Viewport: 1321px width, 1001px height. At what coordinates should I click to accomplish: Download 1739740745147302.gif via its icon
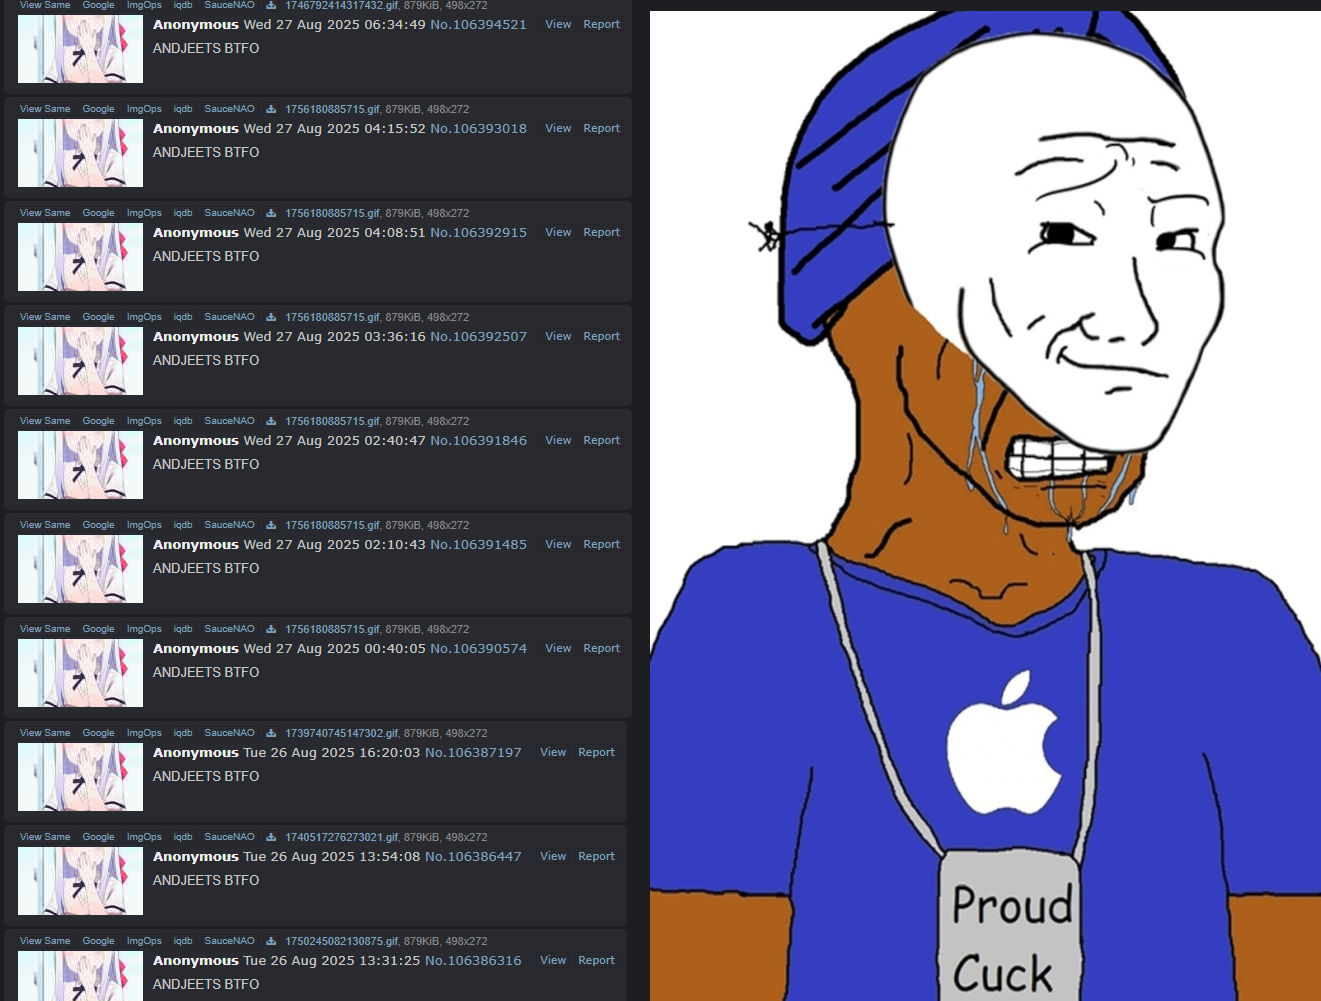coord(270,733)
